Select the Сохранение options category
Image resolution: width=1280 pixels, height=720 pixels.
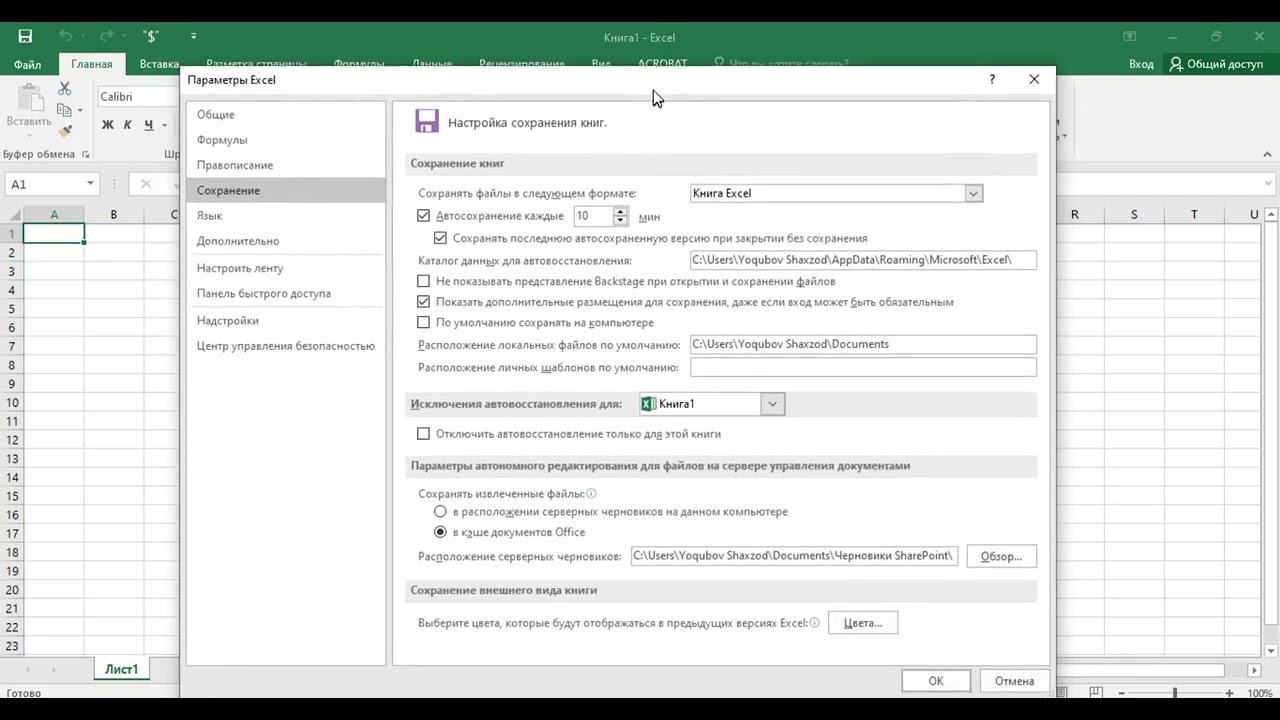[x=286, y=190]
